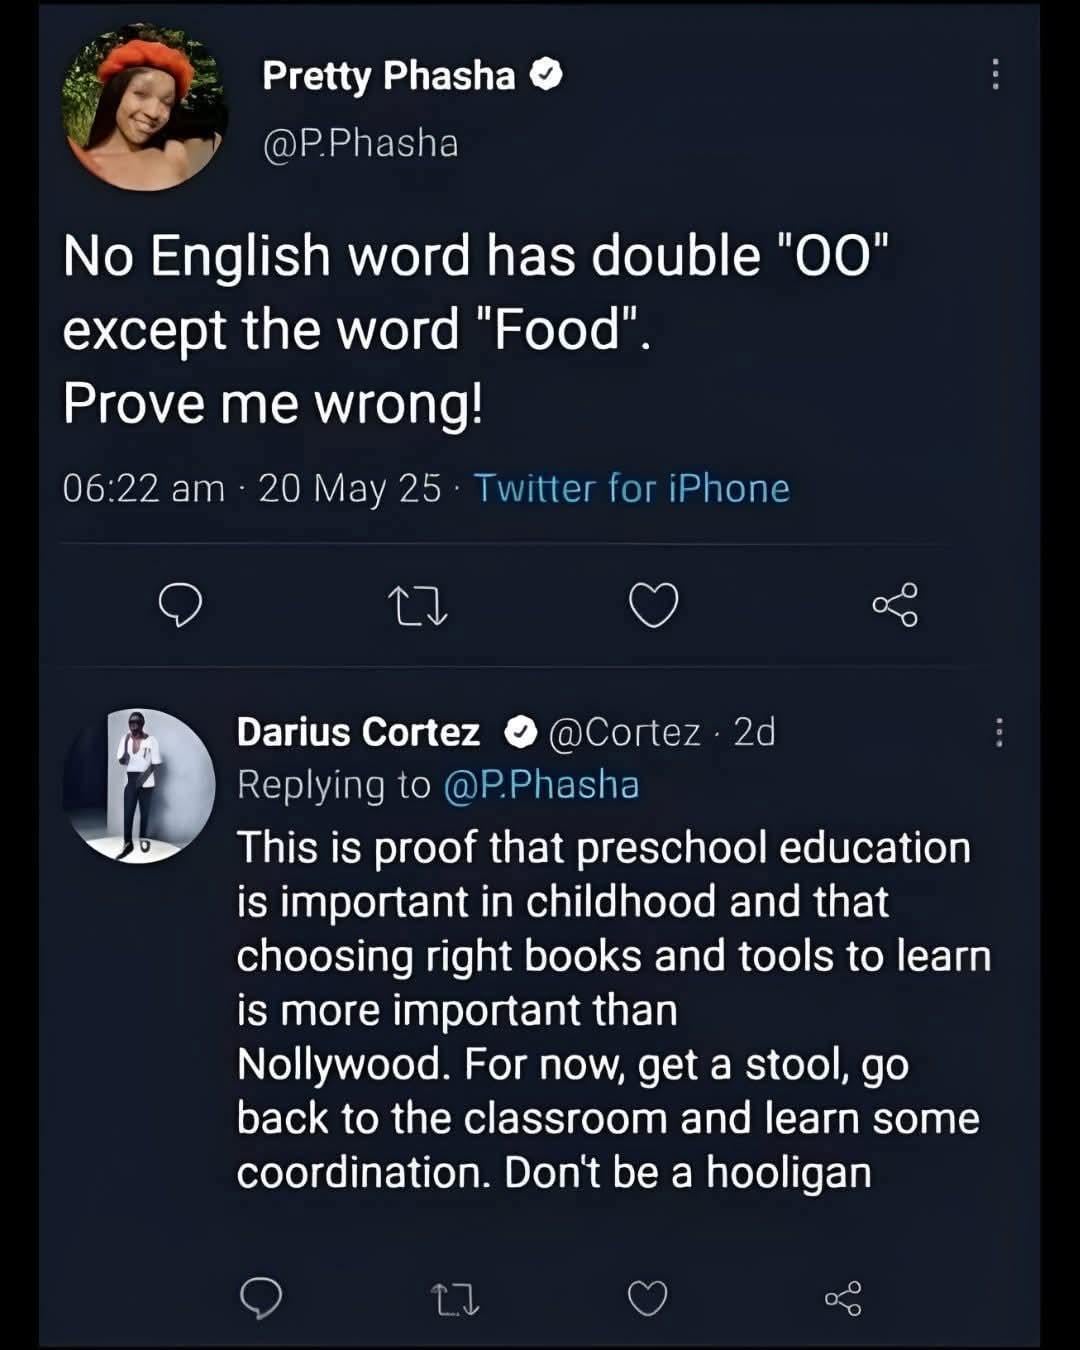Retweet the Pretty Phasha tweet
This screenshot has width=1080, height=1350.
[417, 606]
